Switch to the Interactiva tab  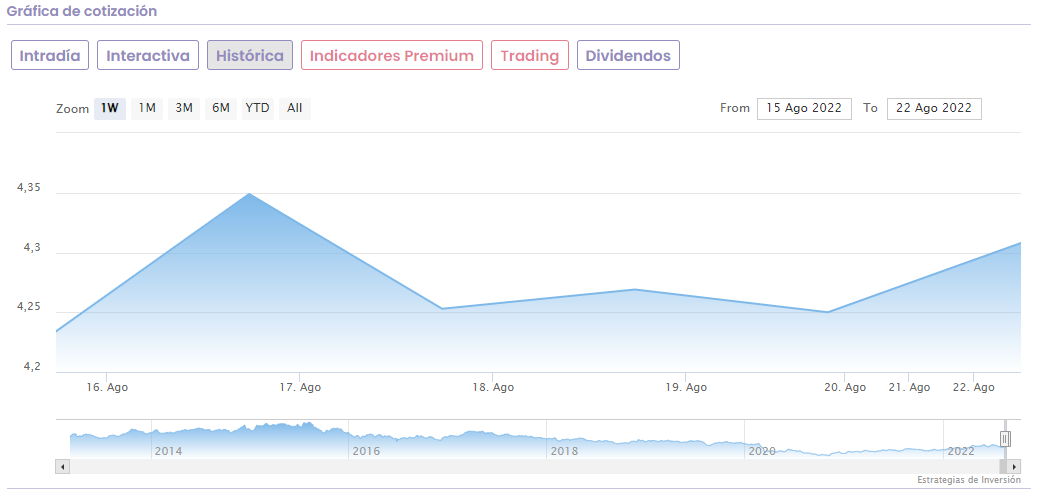pyautogui.click(x=148, y=55)
